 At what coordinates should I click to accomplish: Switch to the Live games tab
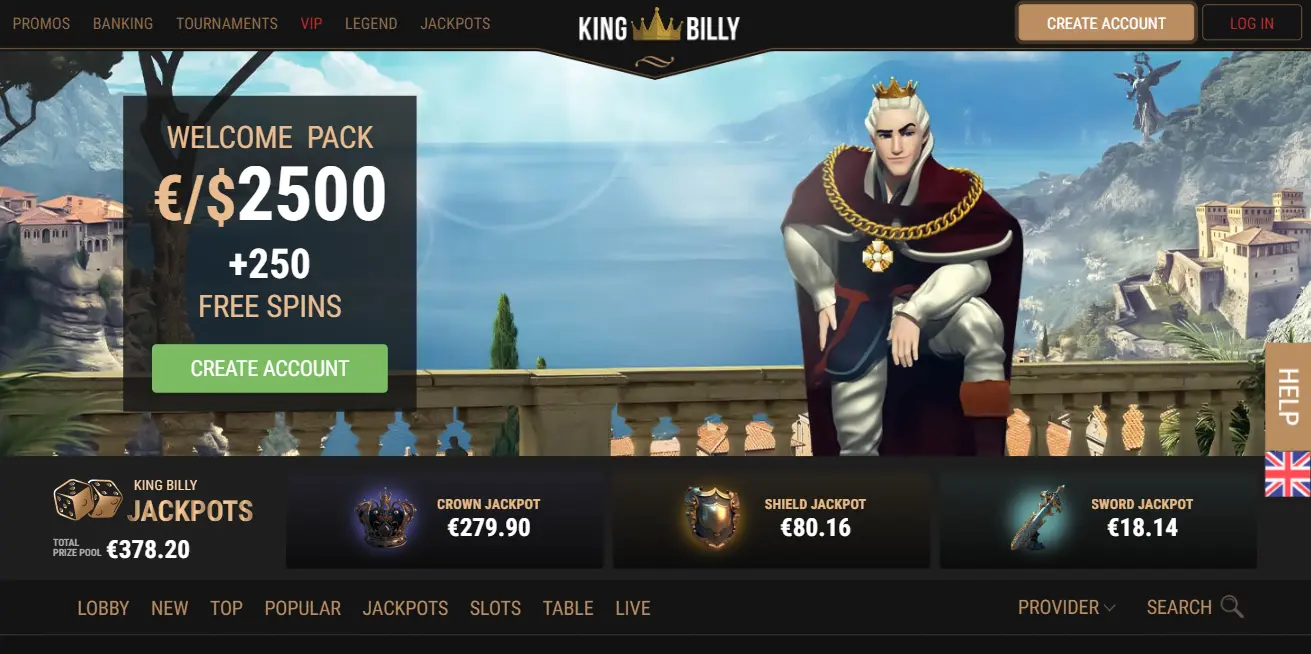633,608
